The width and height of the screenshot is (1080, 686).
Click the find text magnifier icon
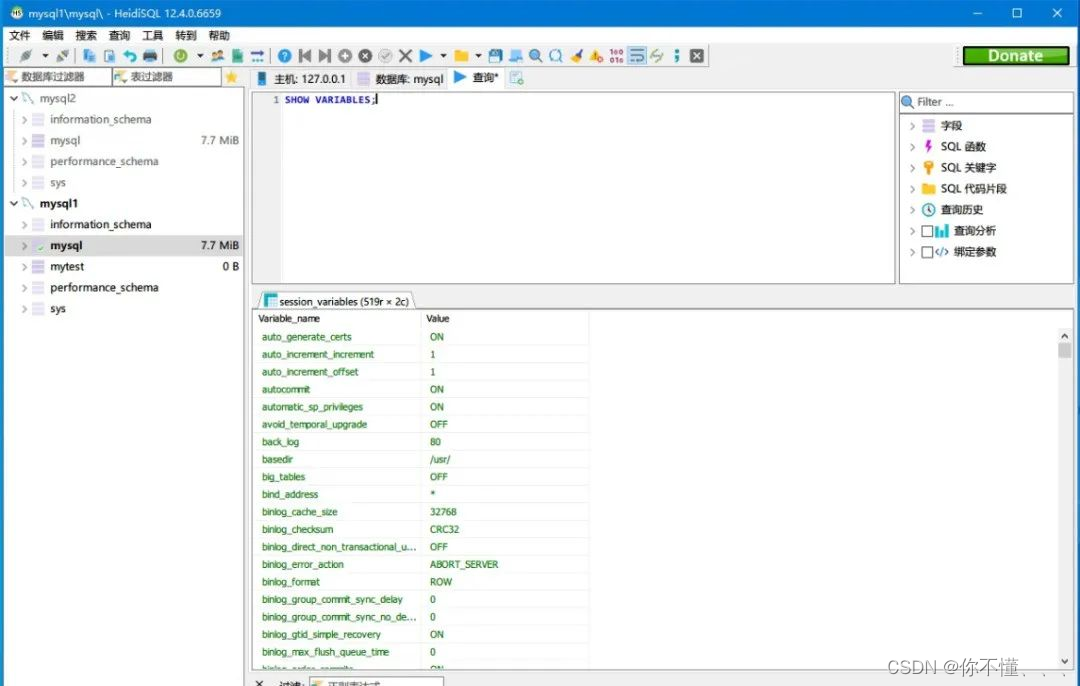pyautogui.click(x=535, y=56)
